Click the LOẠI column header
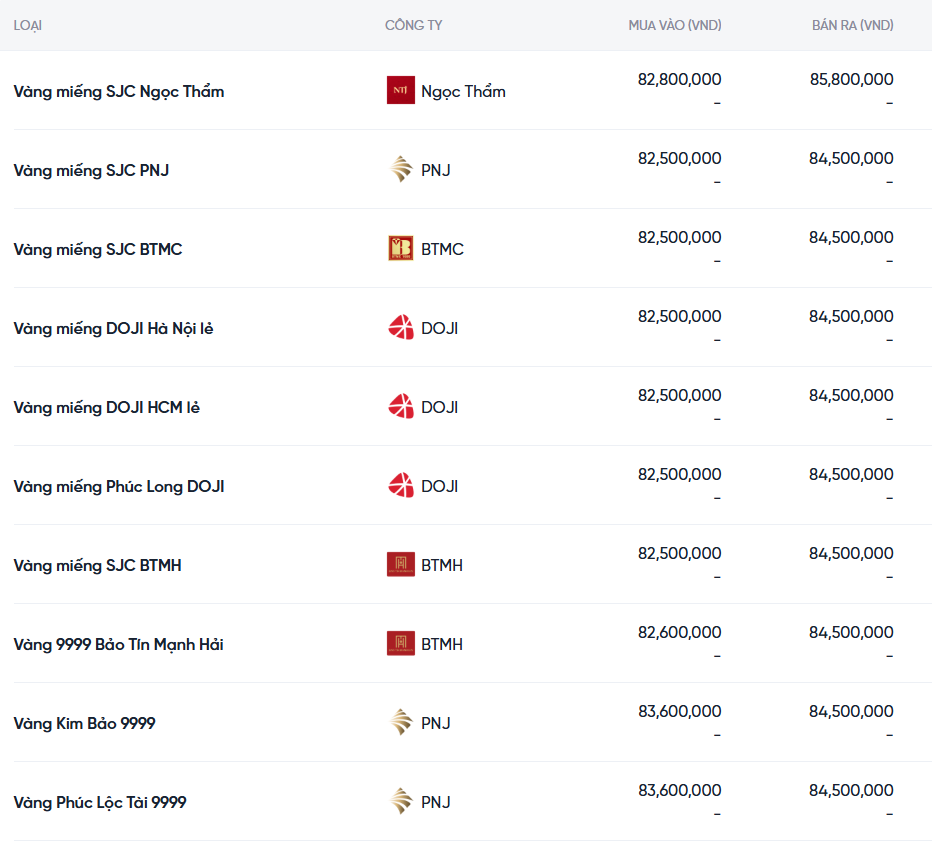The height and width of the screenshot is (850, 932). (x=27, y=26)
